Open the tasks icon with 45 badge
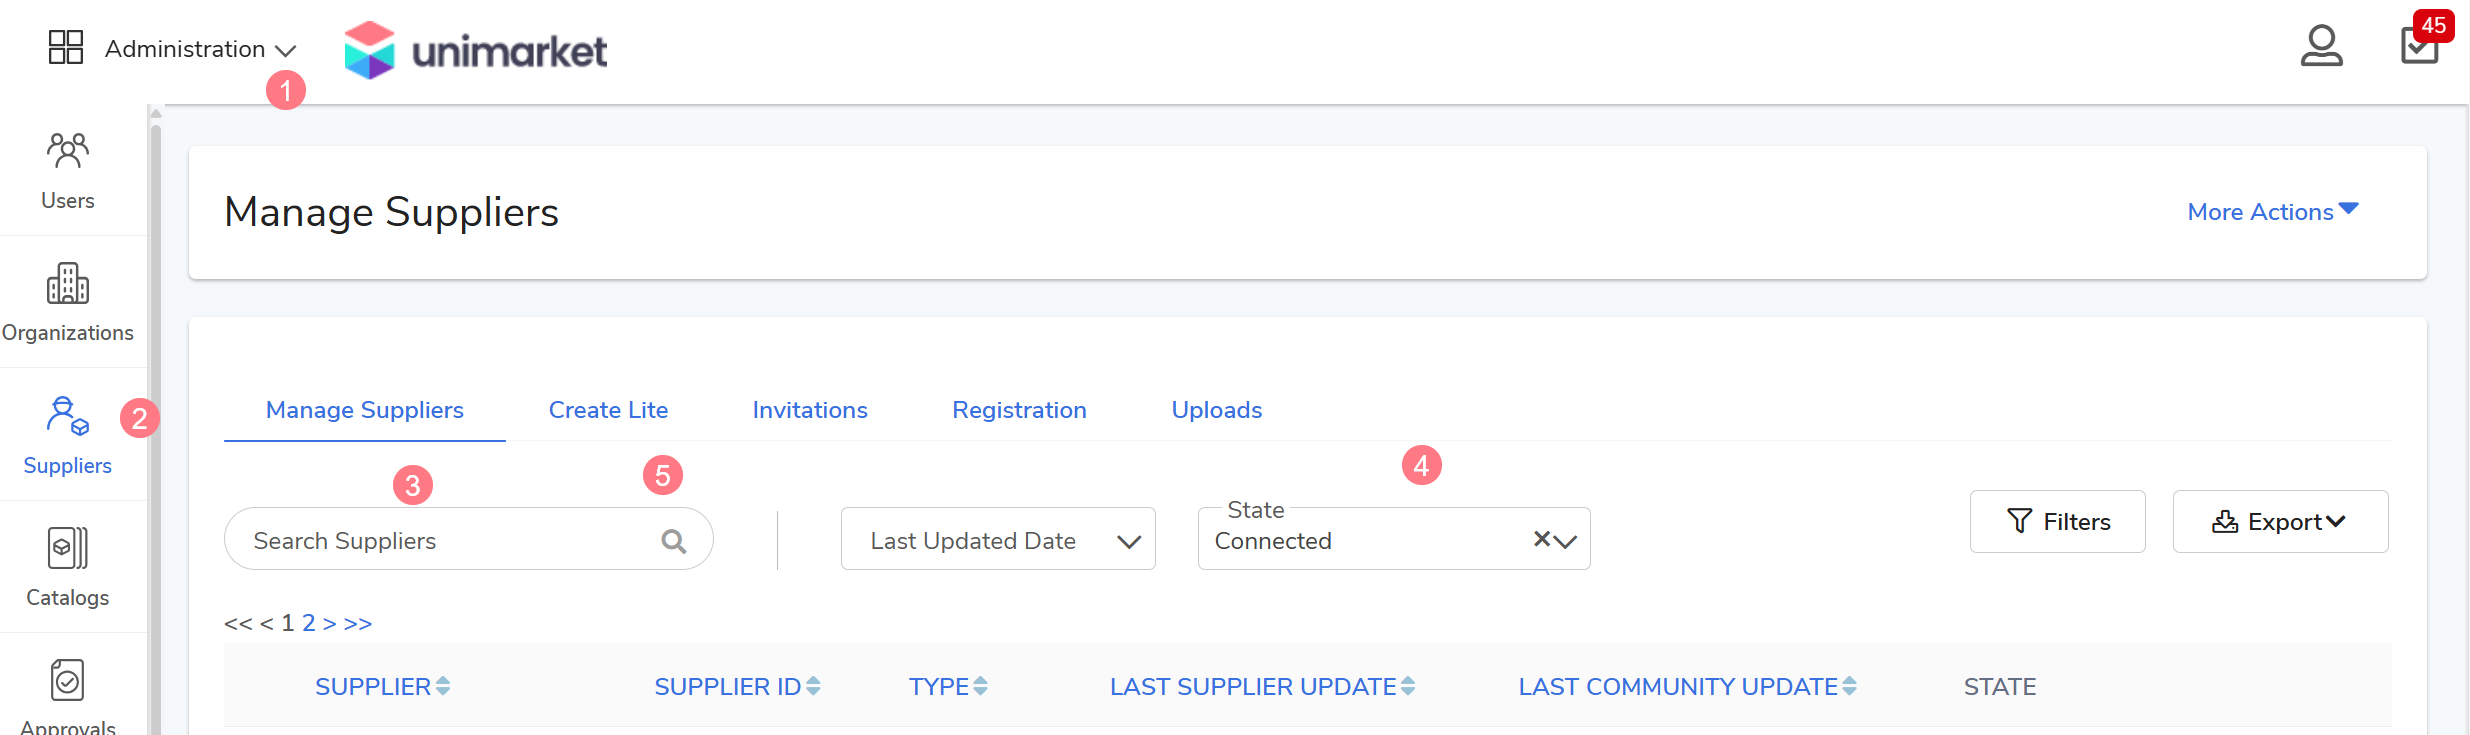The width and height of the screenshot is (2470, 735). (2419, 46)
